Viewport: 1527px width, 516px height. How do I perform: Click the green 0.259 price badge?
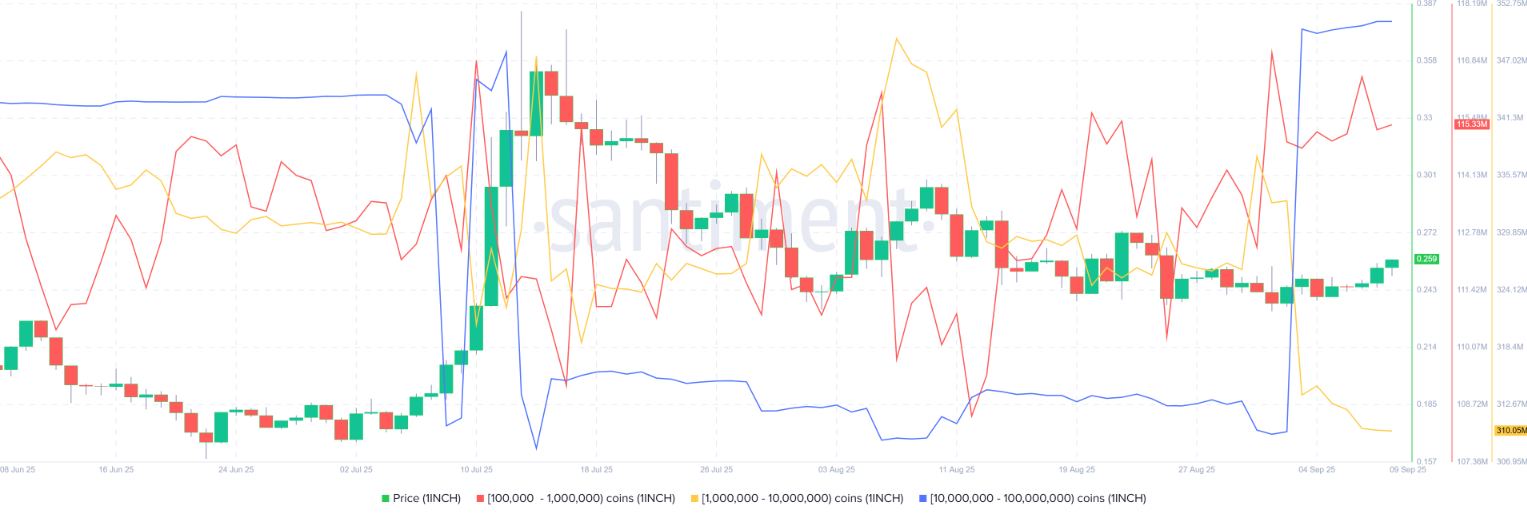[1426, 259]
